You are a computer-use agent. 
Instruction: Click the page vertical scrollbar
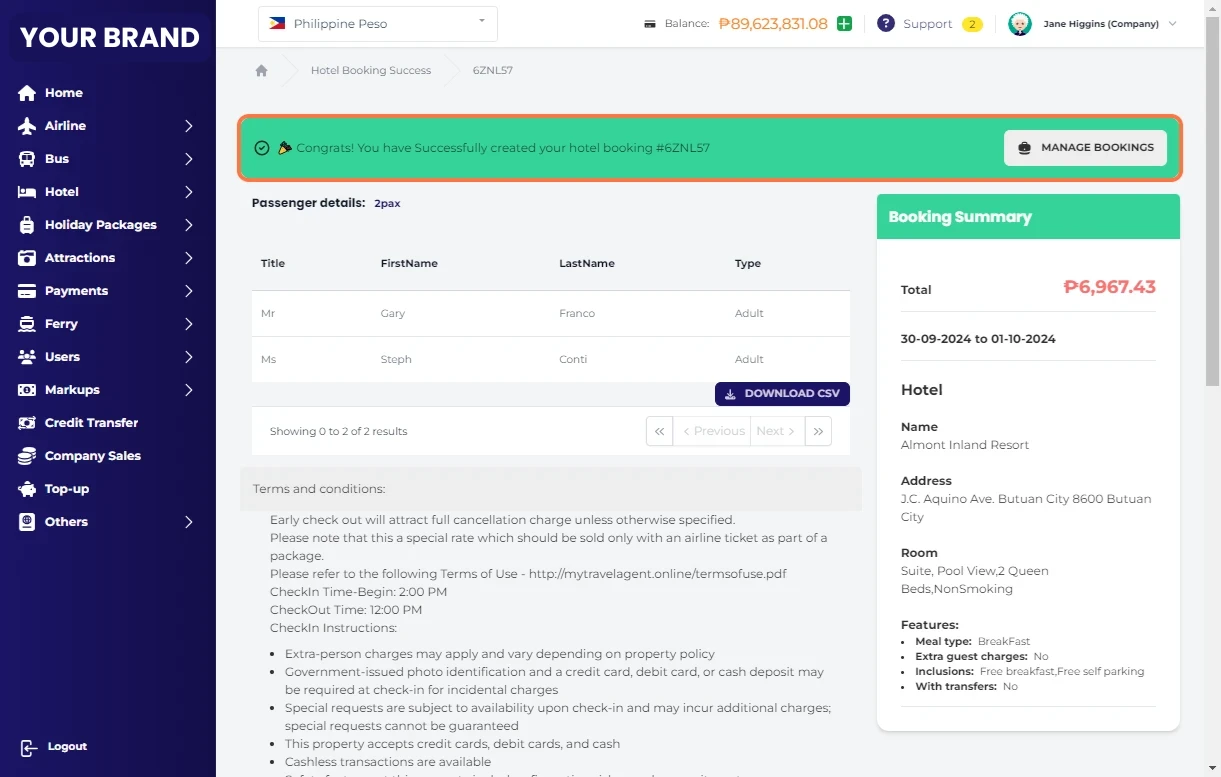click(x=1212, y=200)
